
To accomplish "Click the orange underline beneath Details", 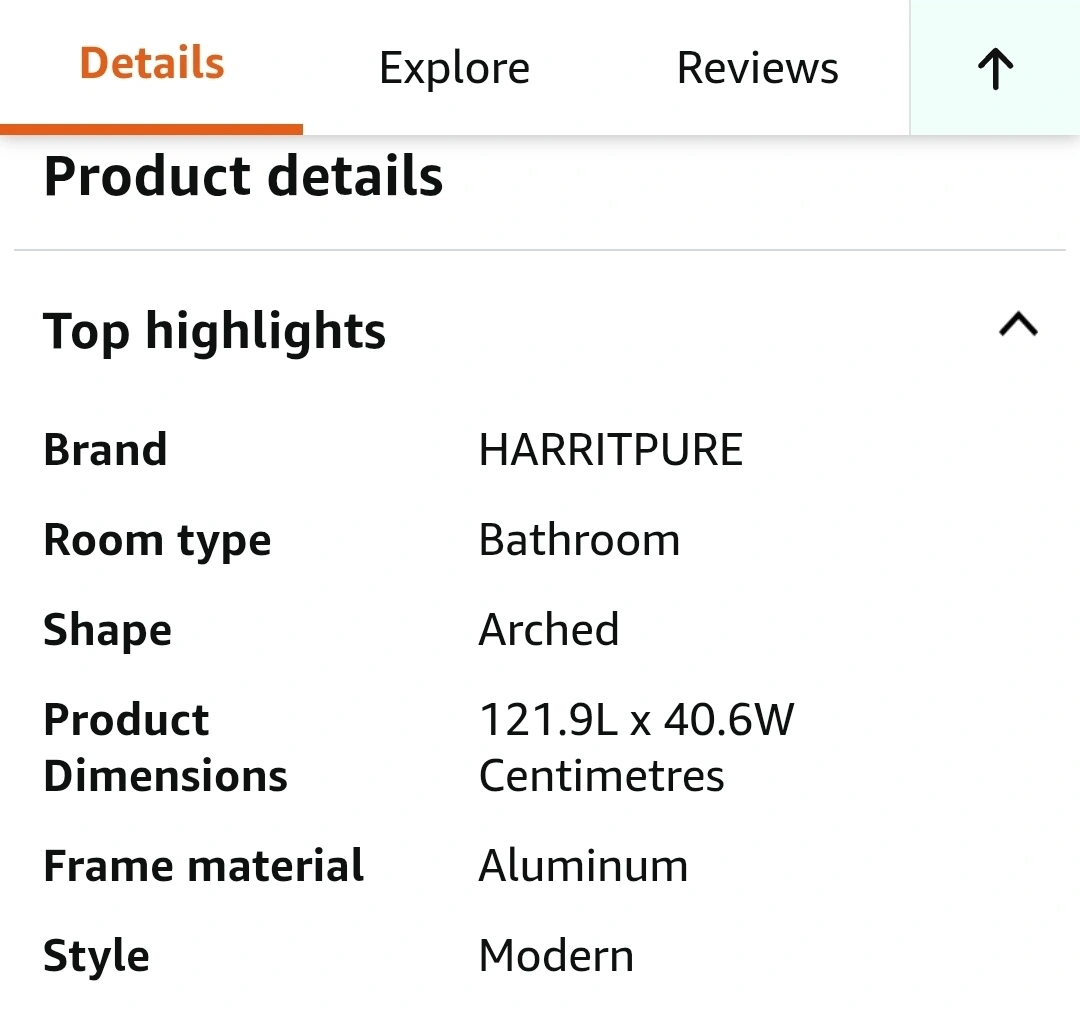I will 152,129.
